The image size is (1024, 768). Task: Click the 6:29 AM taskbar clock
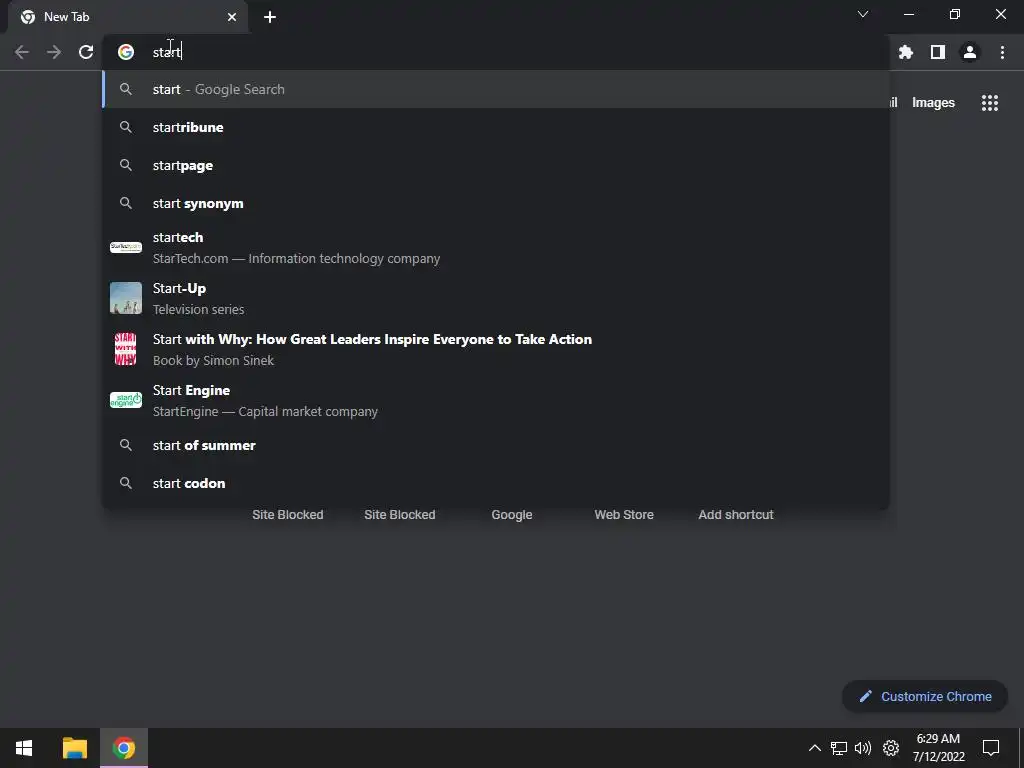[x=938, y=748]
